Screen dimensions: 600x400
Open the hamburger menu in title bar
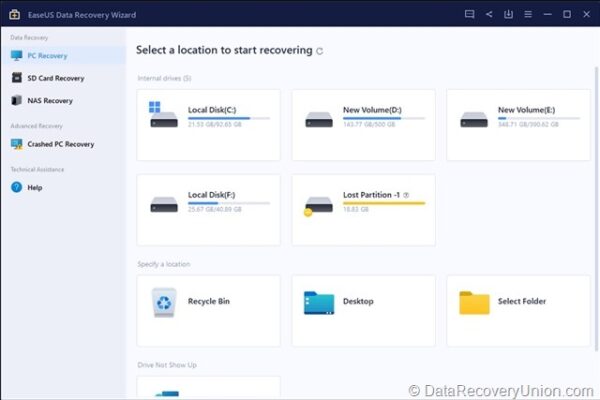click(x=527, y=14)
